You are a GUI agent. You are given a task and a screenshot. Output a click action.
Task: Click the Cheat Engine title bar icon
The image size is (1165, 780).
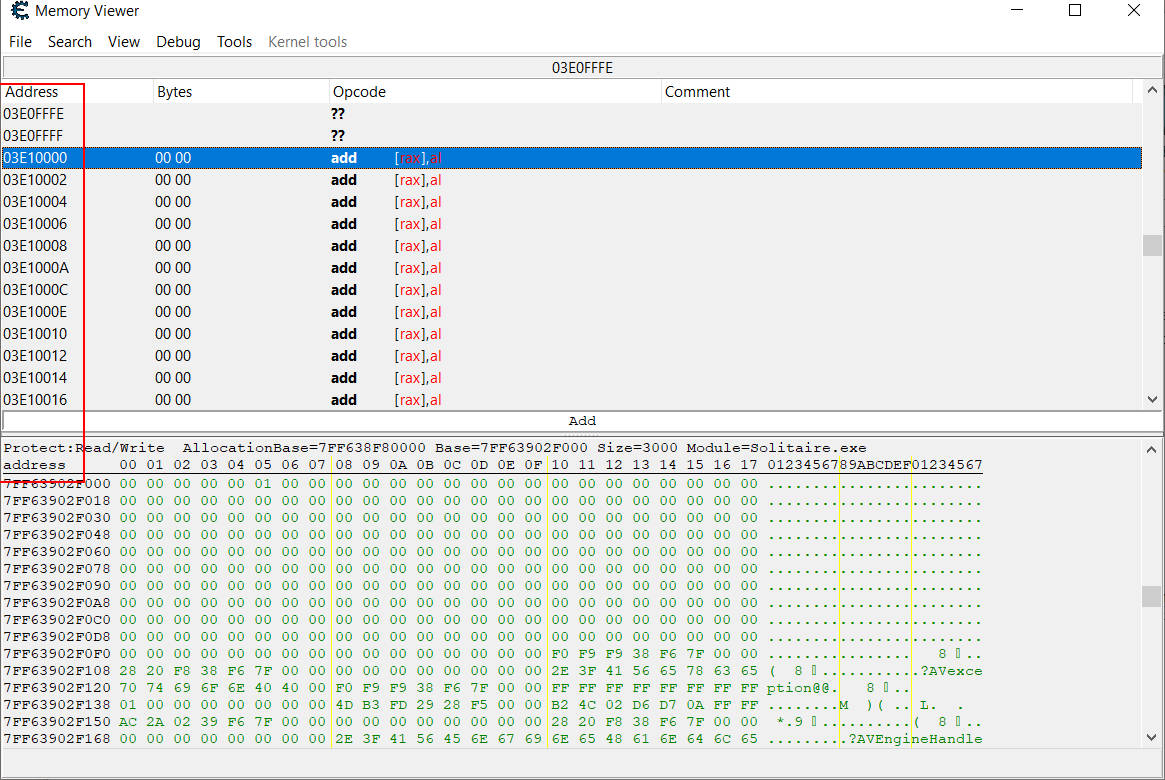[19, 12]
